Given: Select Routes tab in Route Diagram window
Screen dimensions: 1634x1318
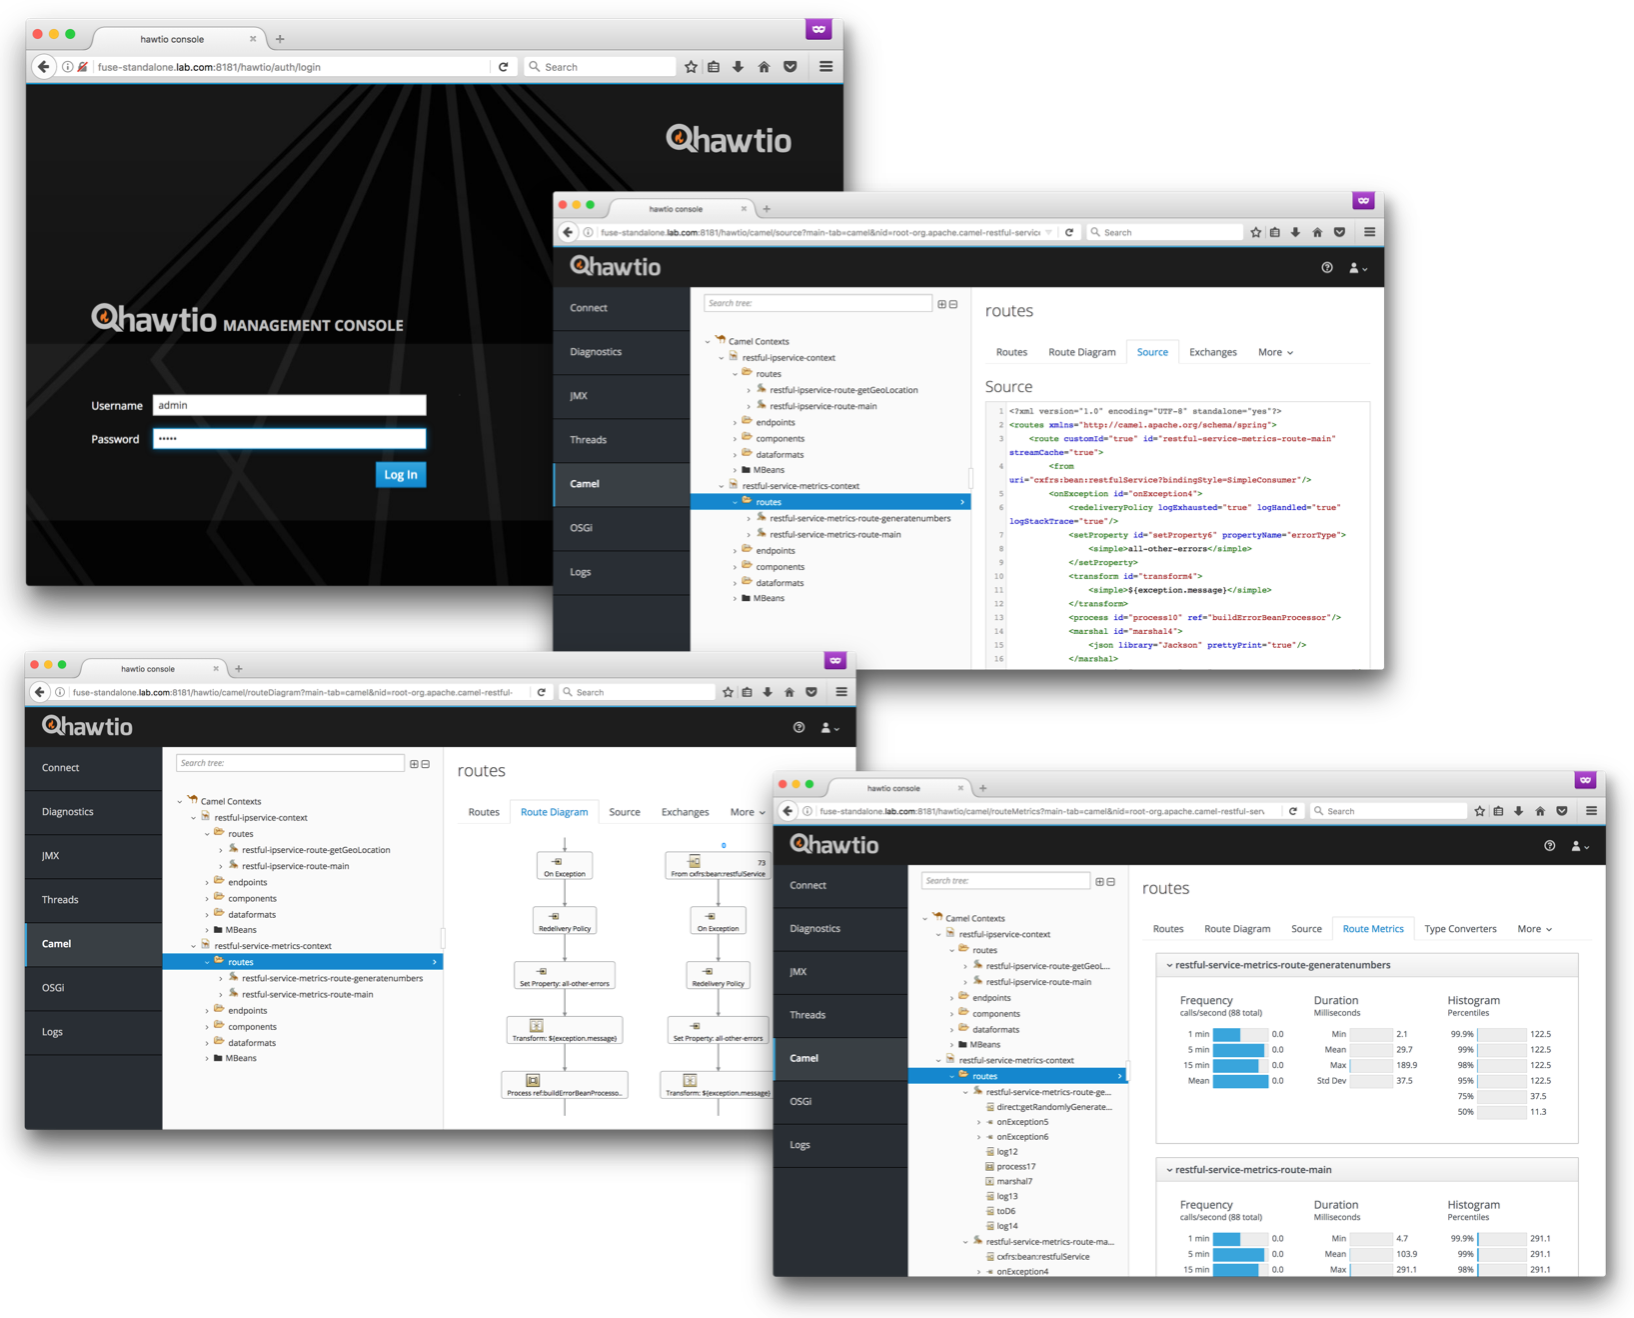Looking at the screenshot, I should point(484,812).
